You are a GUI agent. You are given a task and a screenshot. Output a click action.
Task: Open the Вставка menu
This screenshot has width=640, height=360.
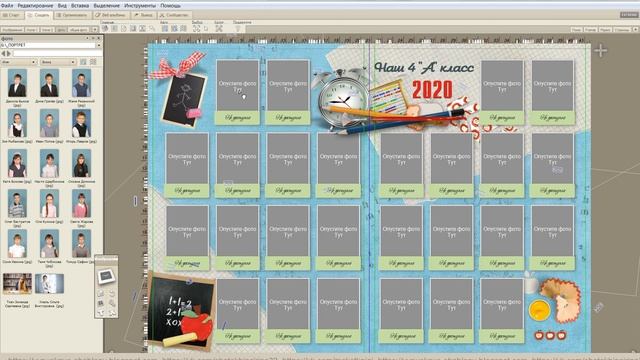[80, 6]
